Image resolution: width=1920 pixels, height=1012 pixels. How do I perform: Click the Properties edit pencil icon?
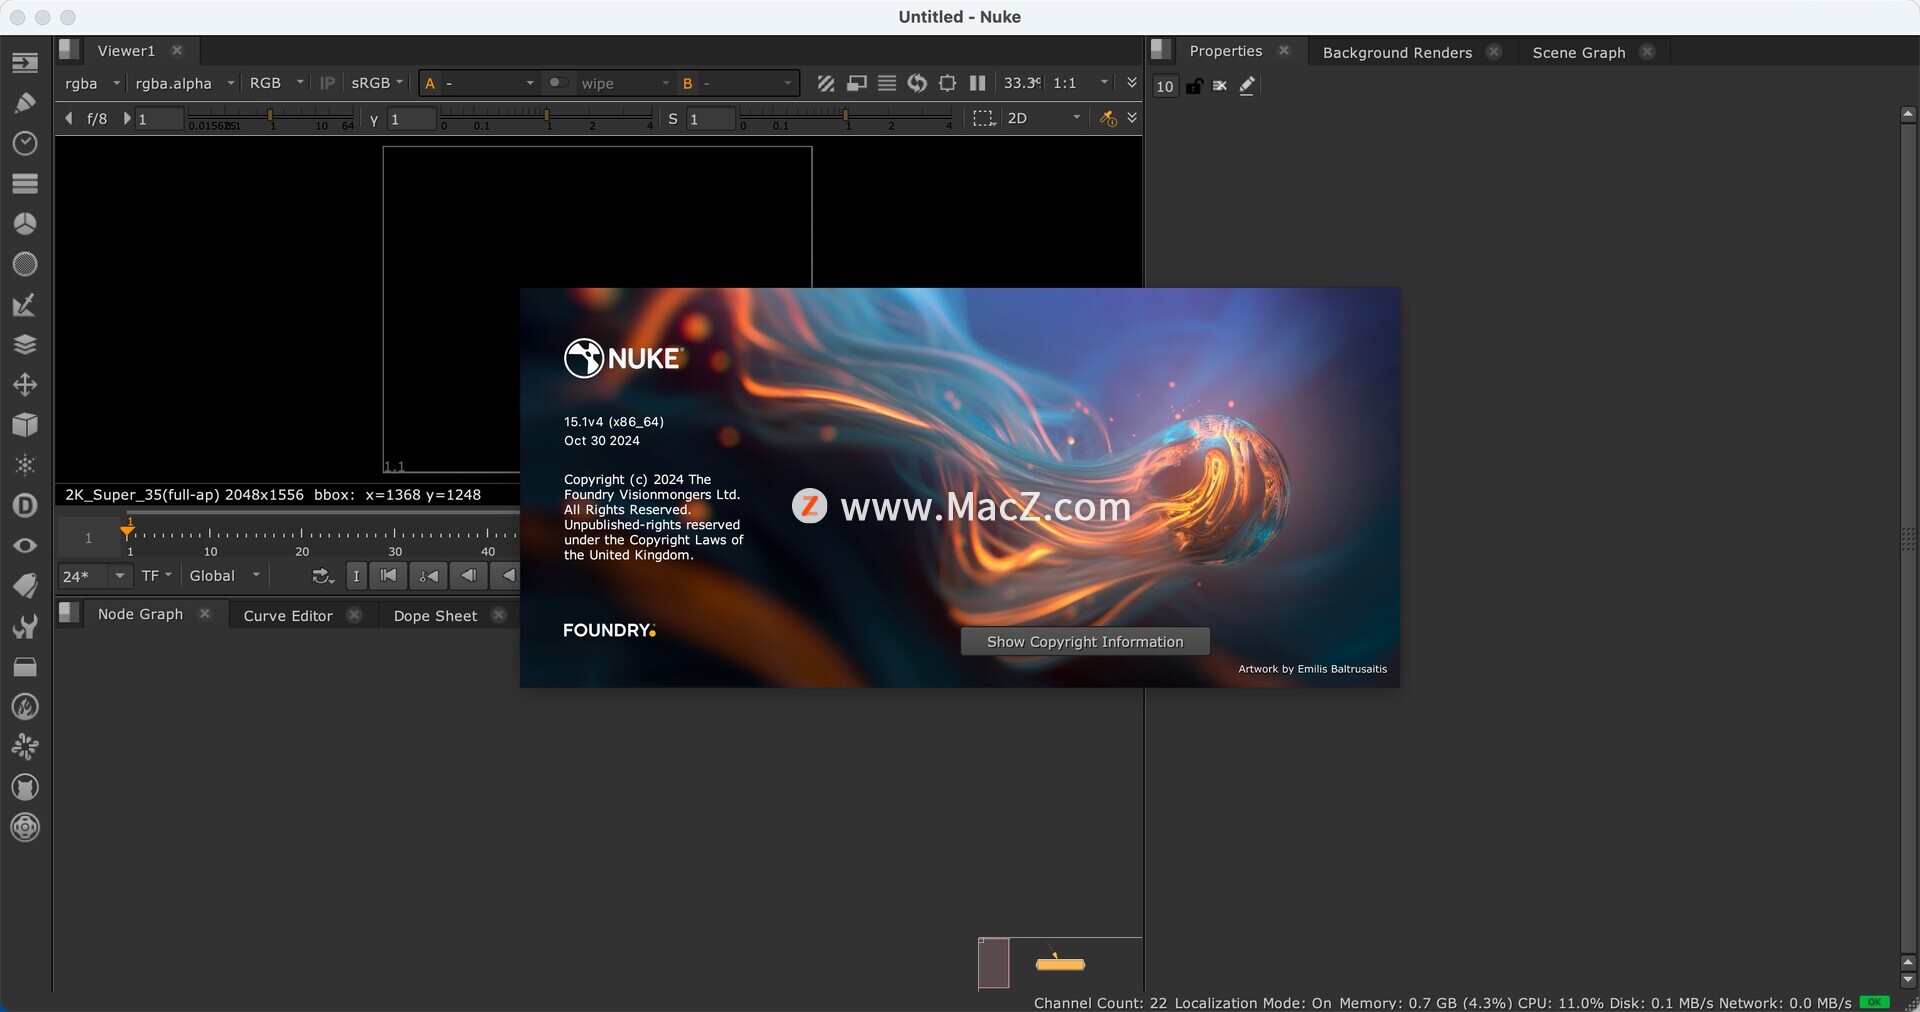tap(1247, 86)
